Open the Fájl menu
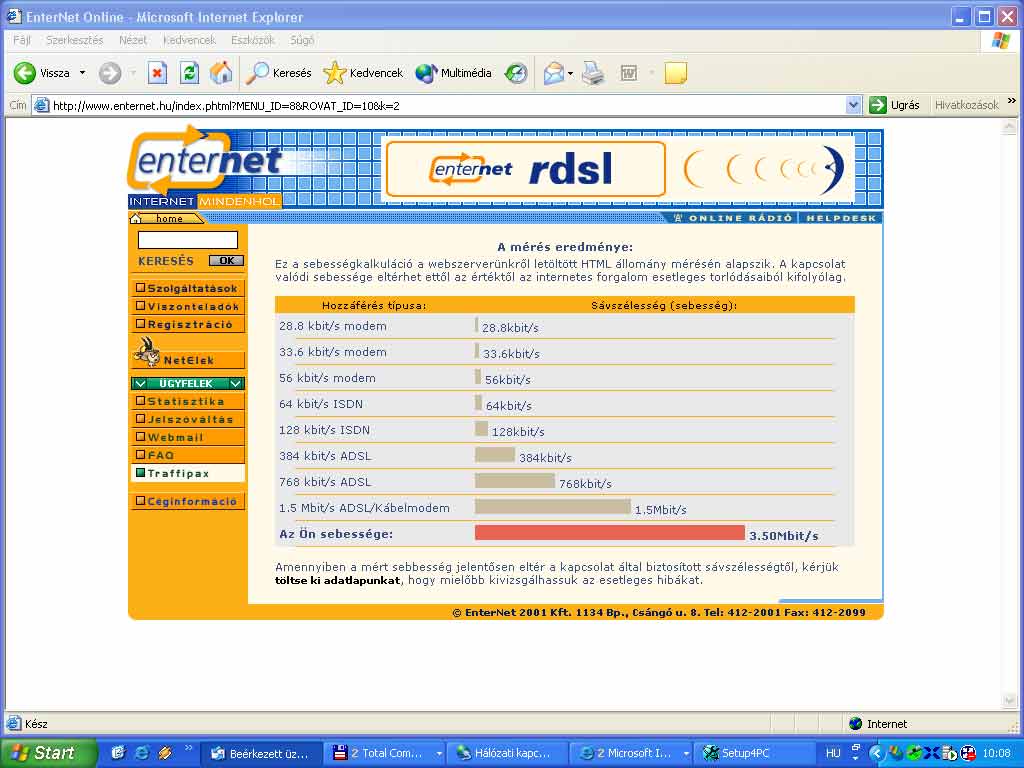1024x768 pixels. pyautogui.click(x=22, y=40)
